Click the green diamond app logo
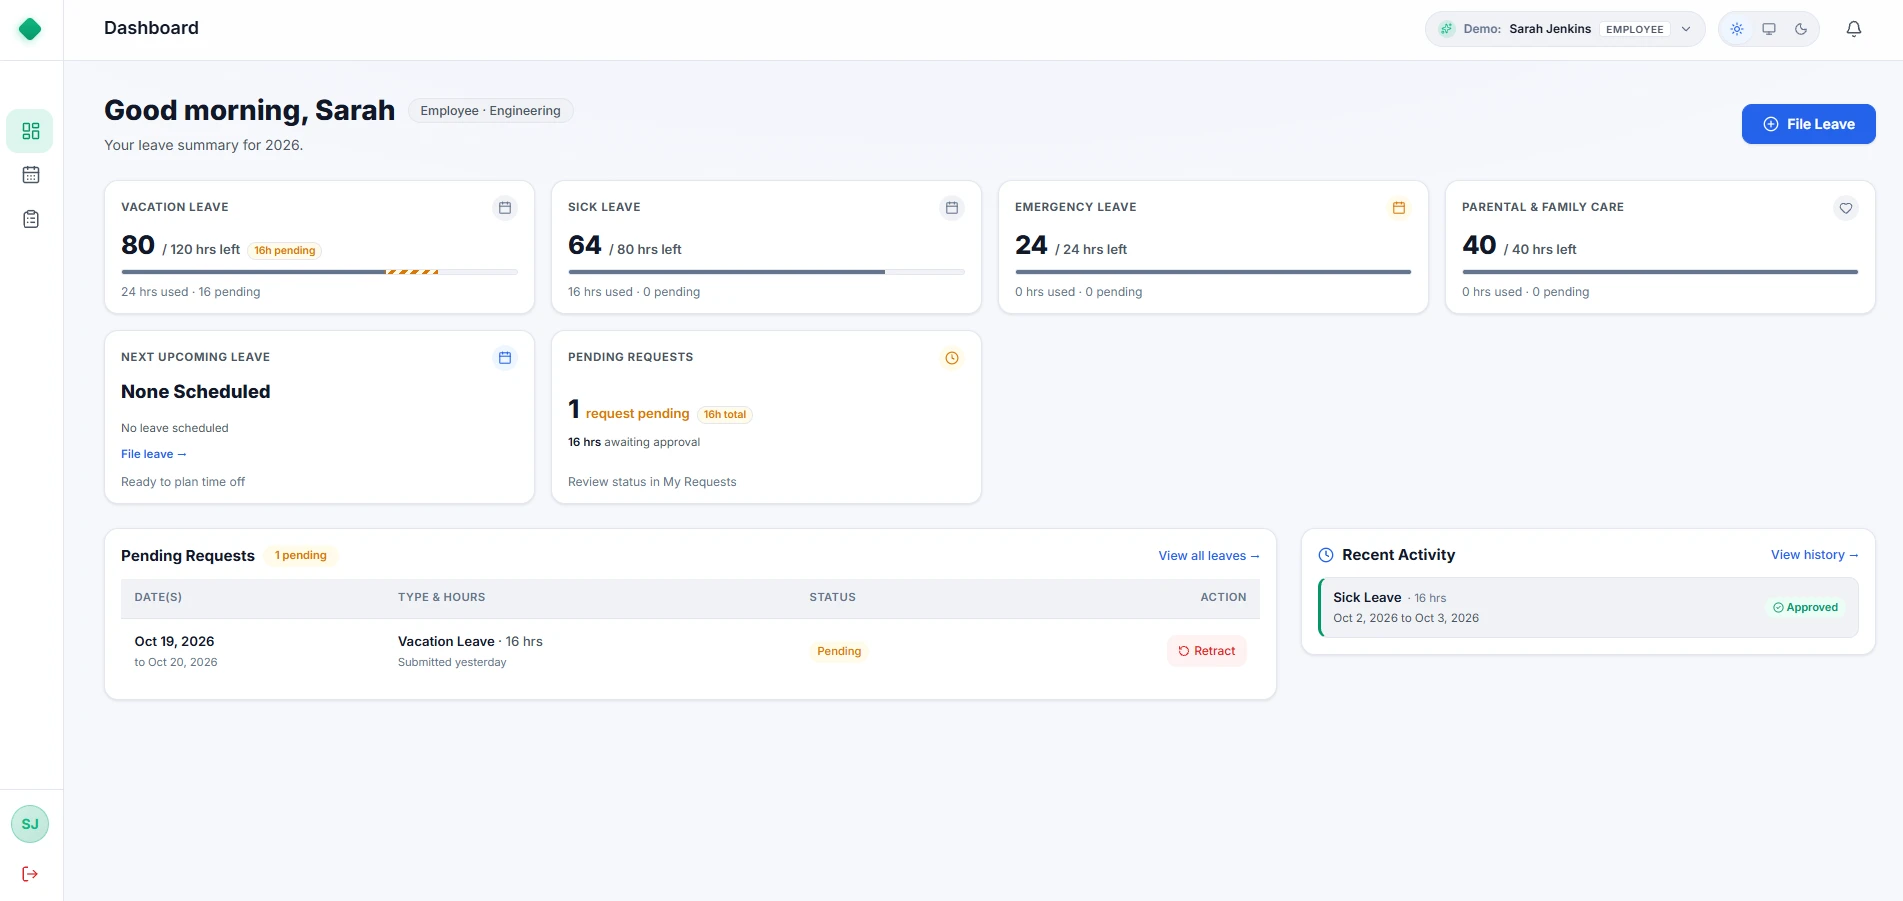 30,29
